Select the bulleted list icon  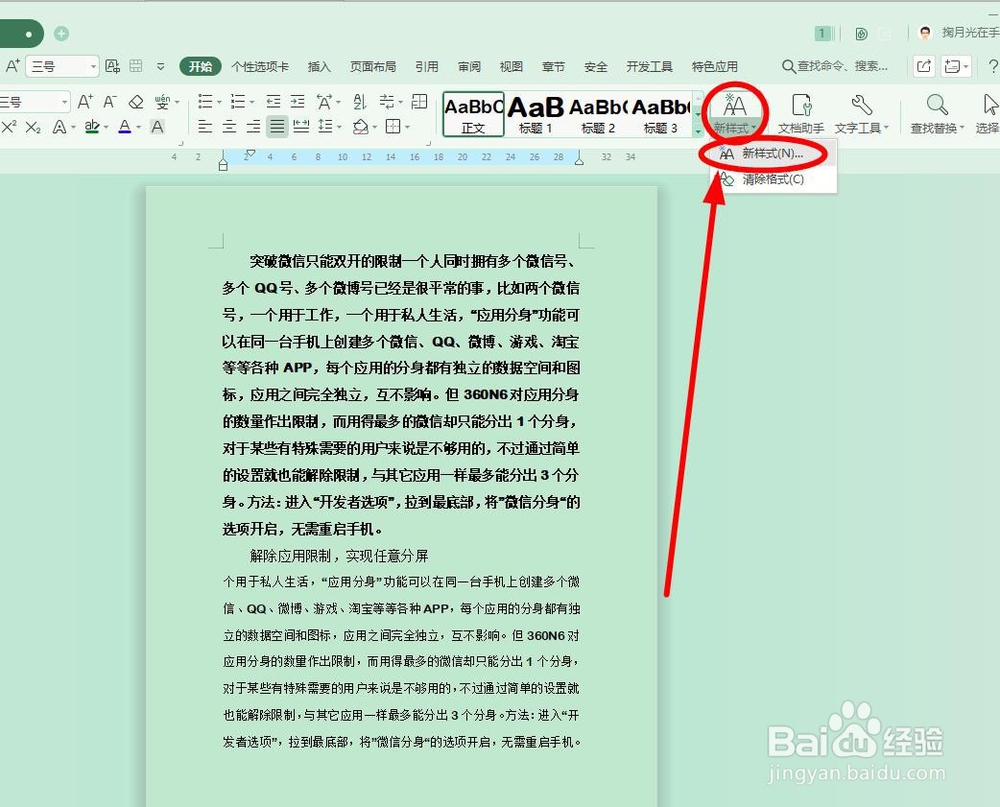205,103
